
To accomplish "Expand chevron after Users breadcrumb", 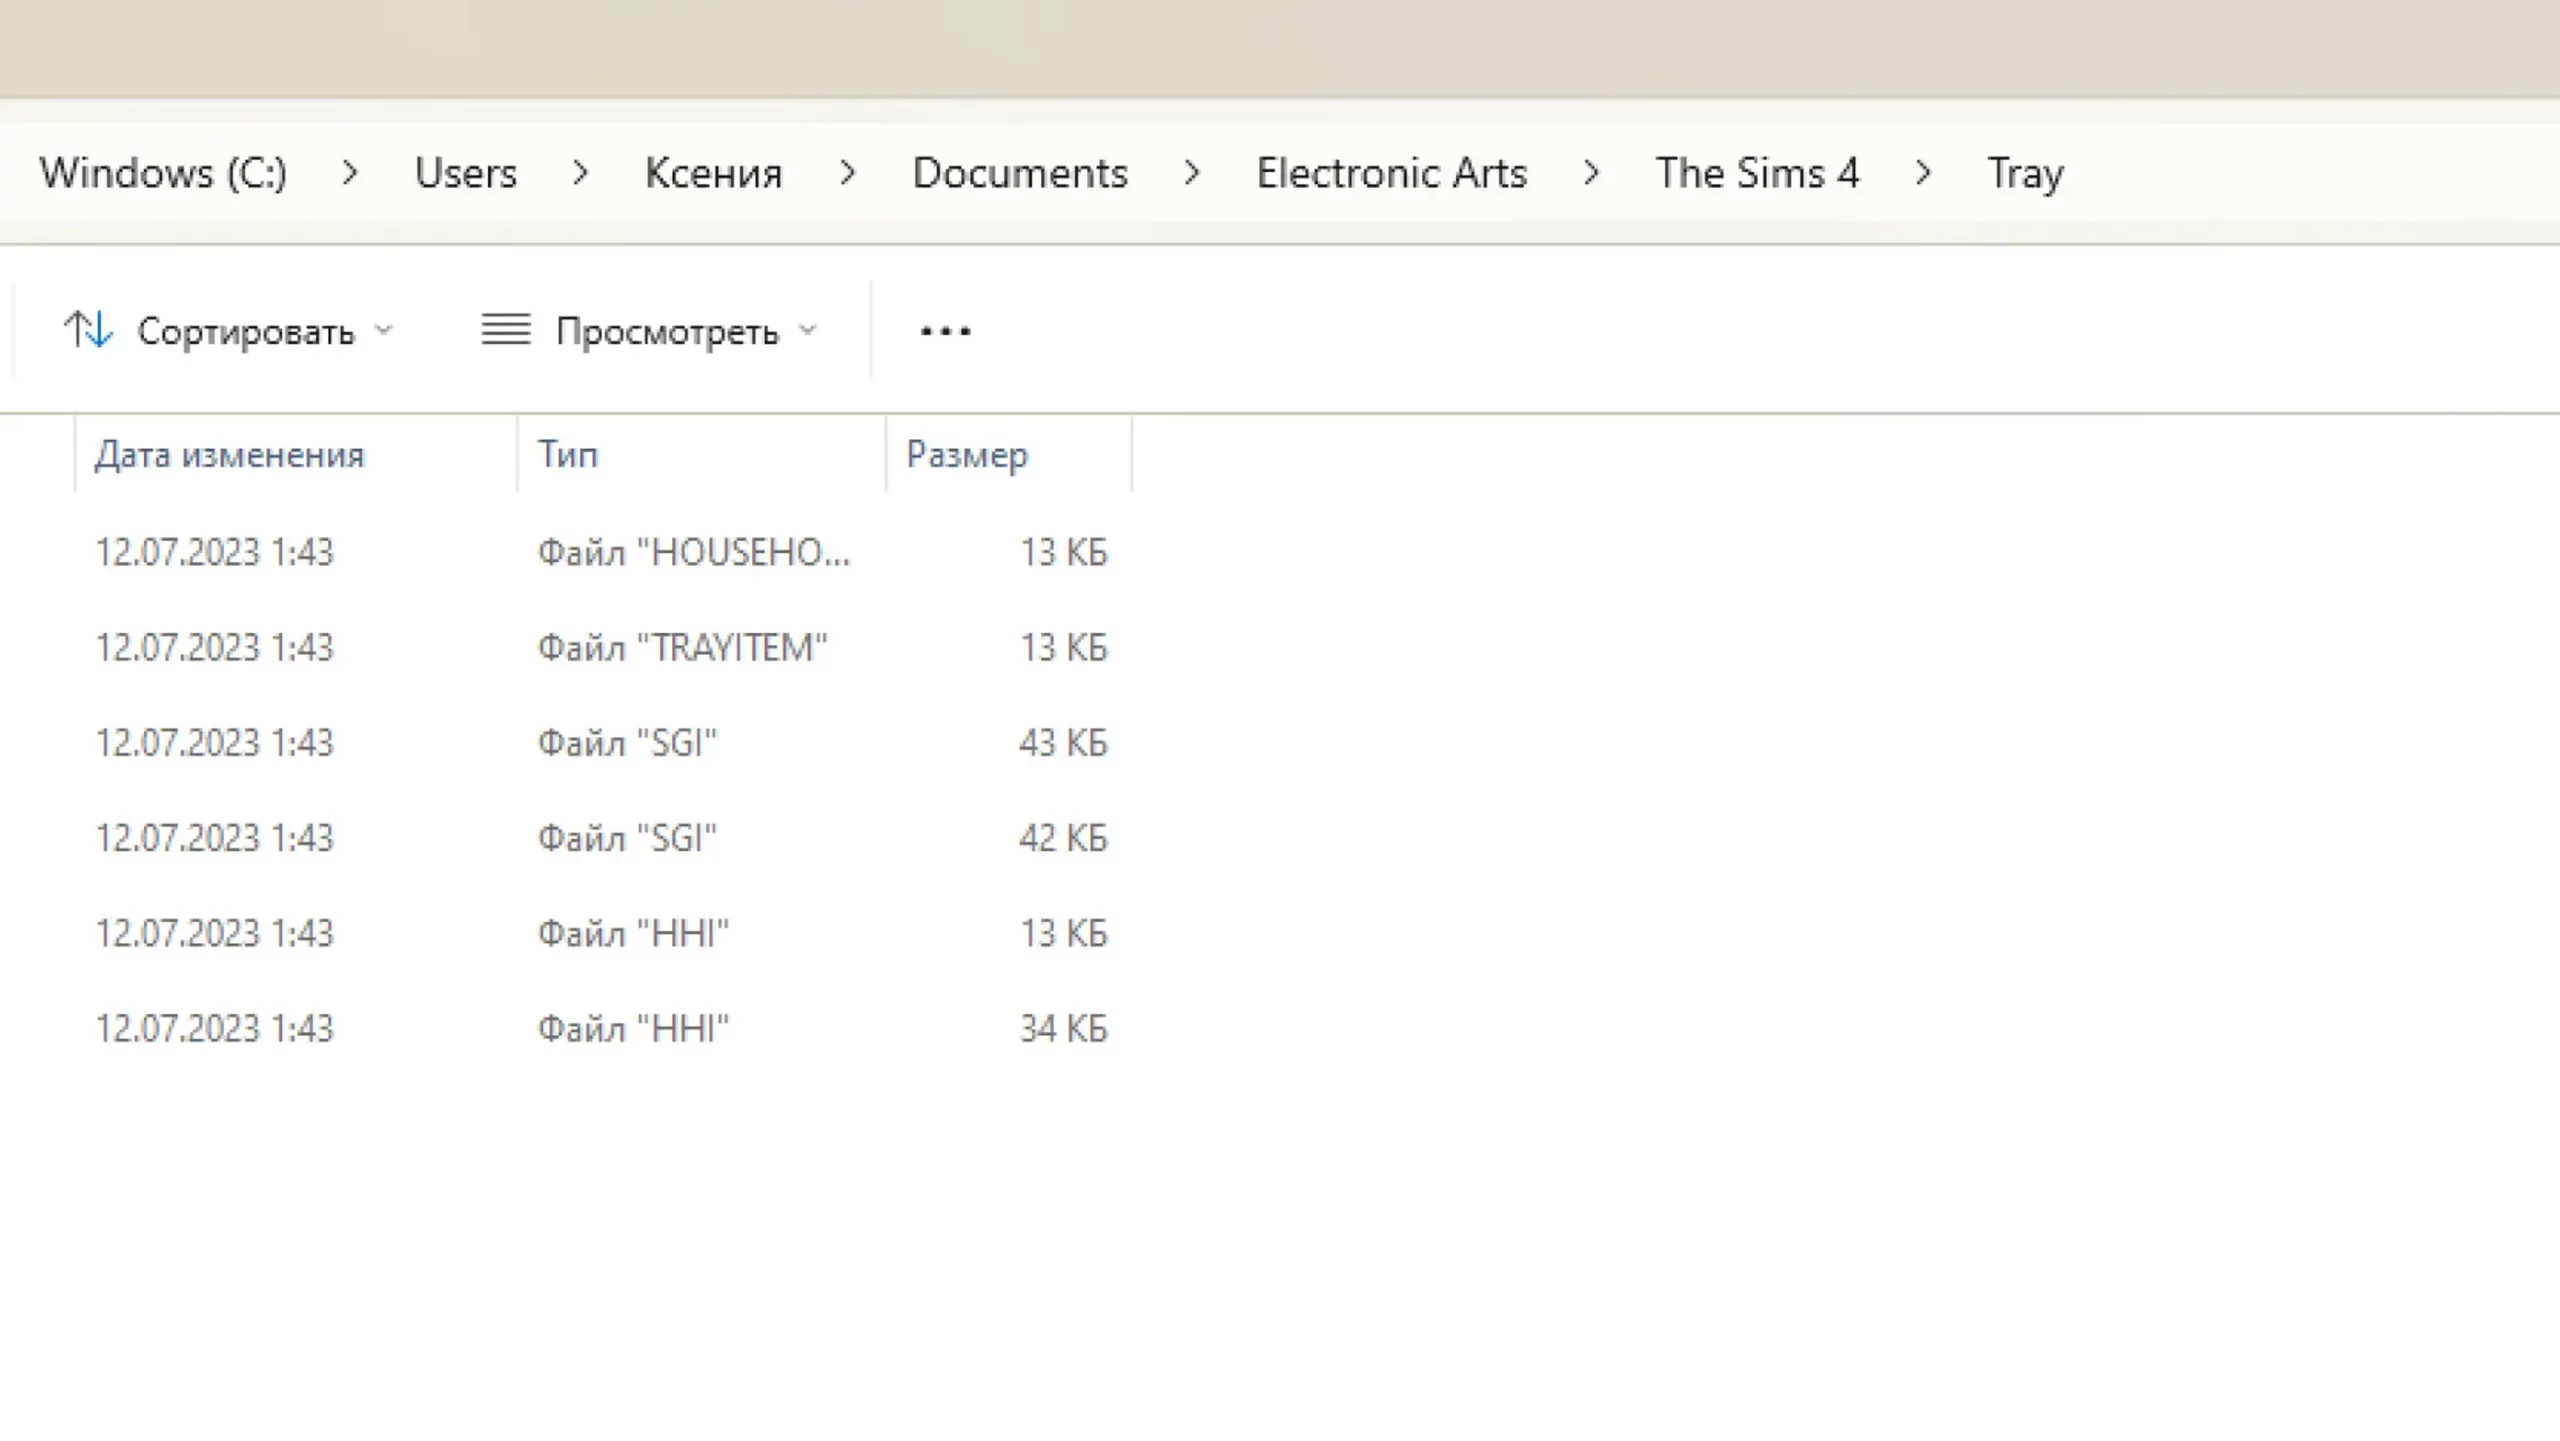I will (x=580, y=173).
